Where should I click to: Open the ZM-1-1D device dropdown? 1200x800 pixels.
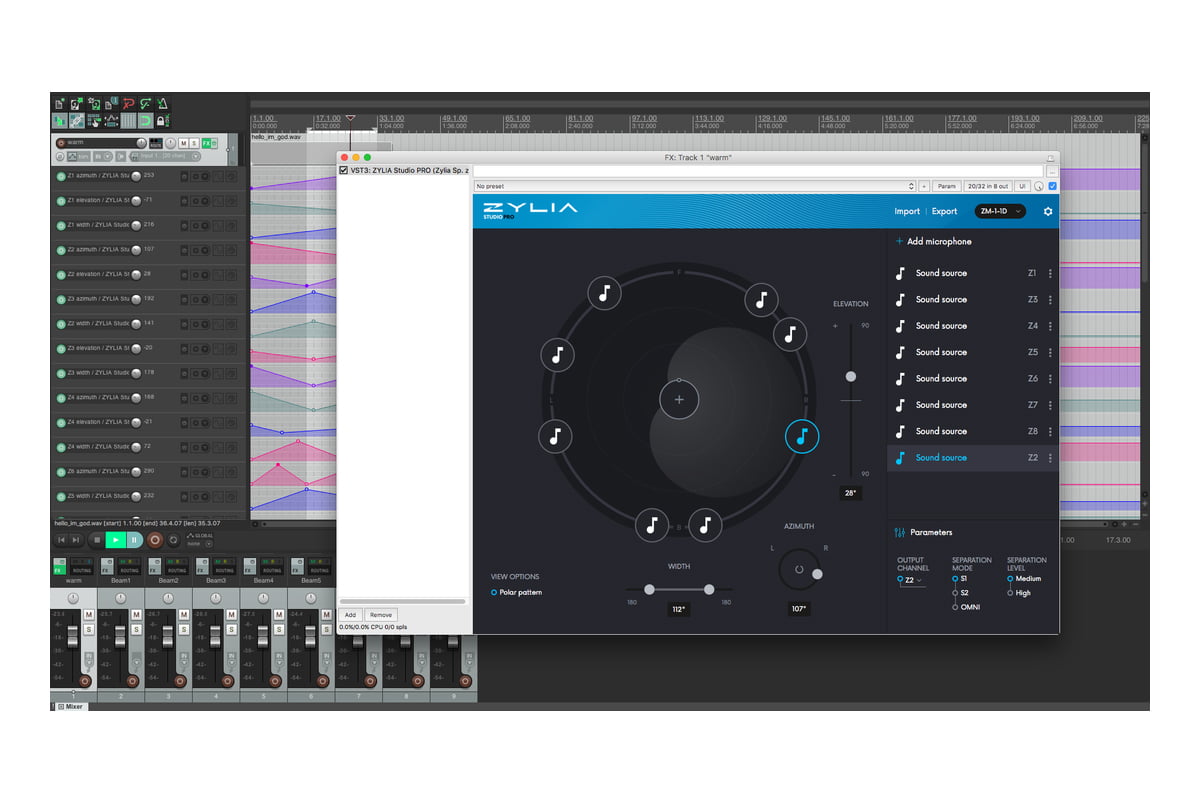click(x=1001, y=211)
